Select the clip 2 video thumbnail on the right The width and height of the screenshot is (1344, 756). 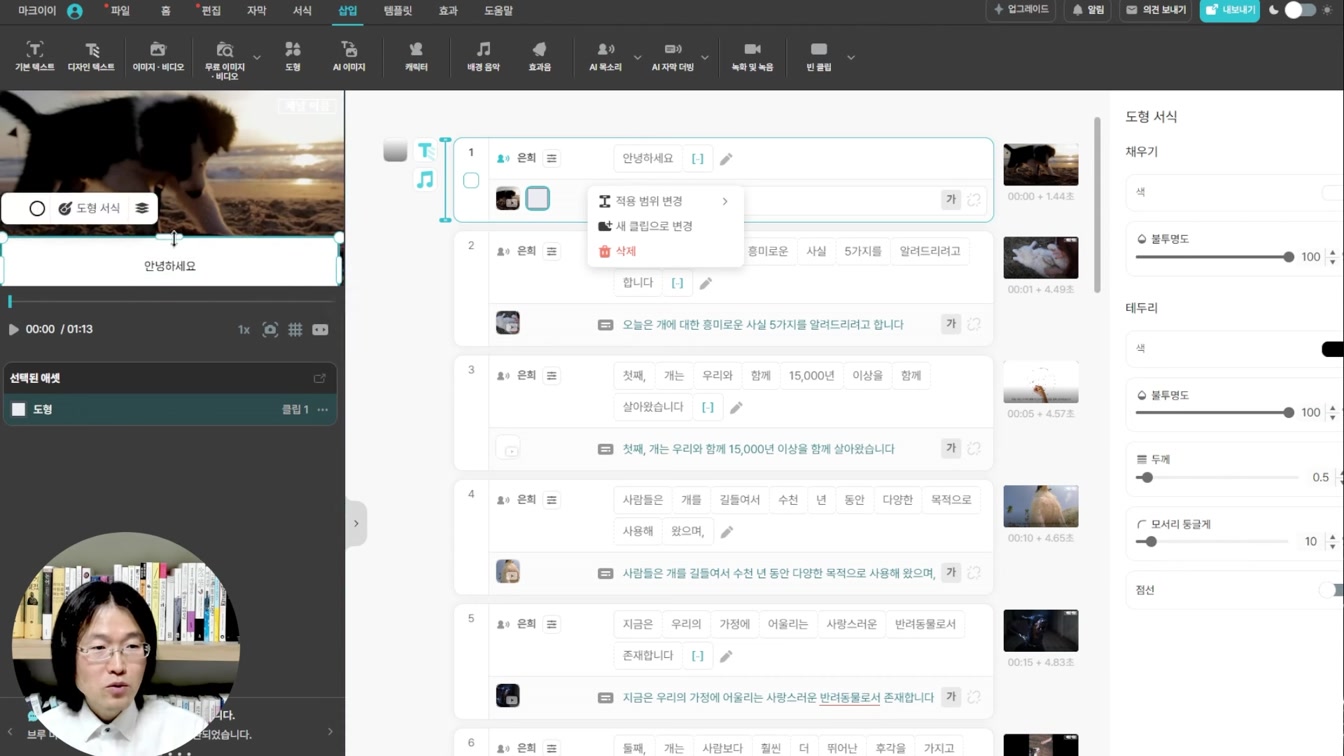click(x=1040, y=258)
